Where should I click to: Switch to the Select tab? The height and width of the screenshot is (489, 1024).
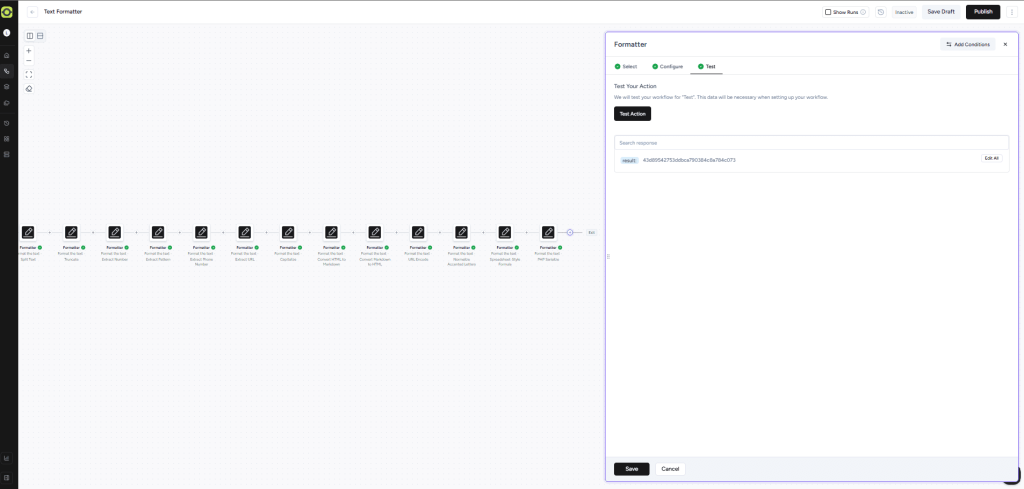click(x=628, y=66)
